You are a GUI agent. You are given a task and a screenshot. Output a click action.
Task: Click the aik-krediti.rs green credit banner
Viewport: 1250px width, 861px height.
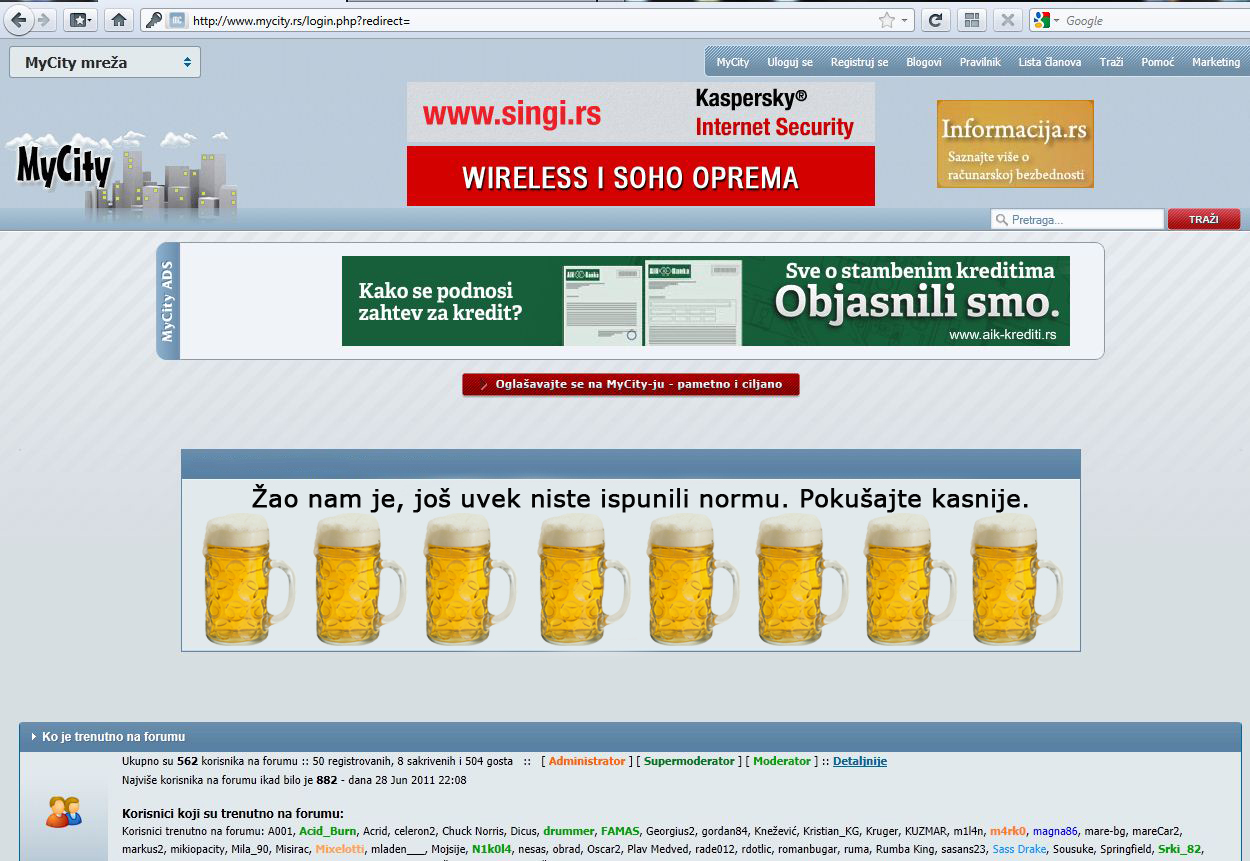706,301
